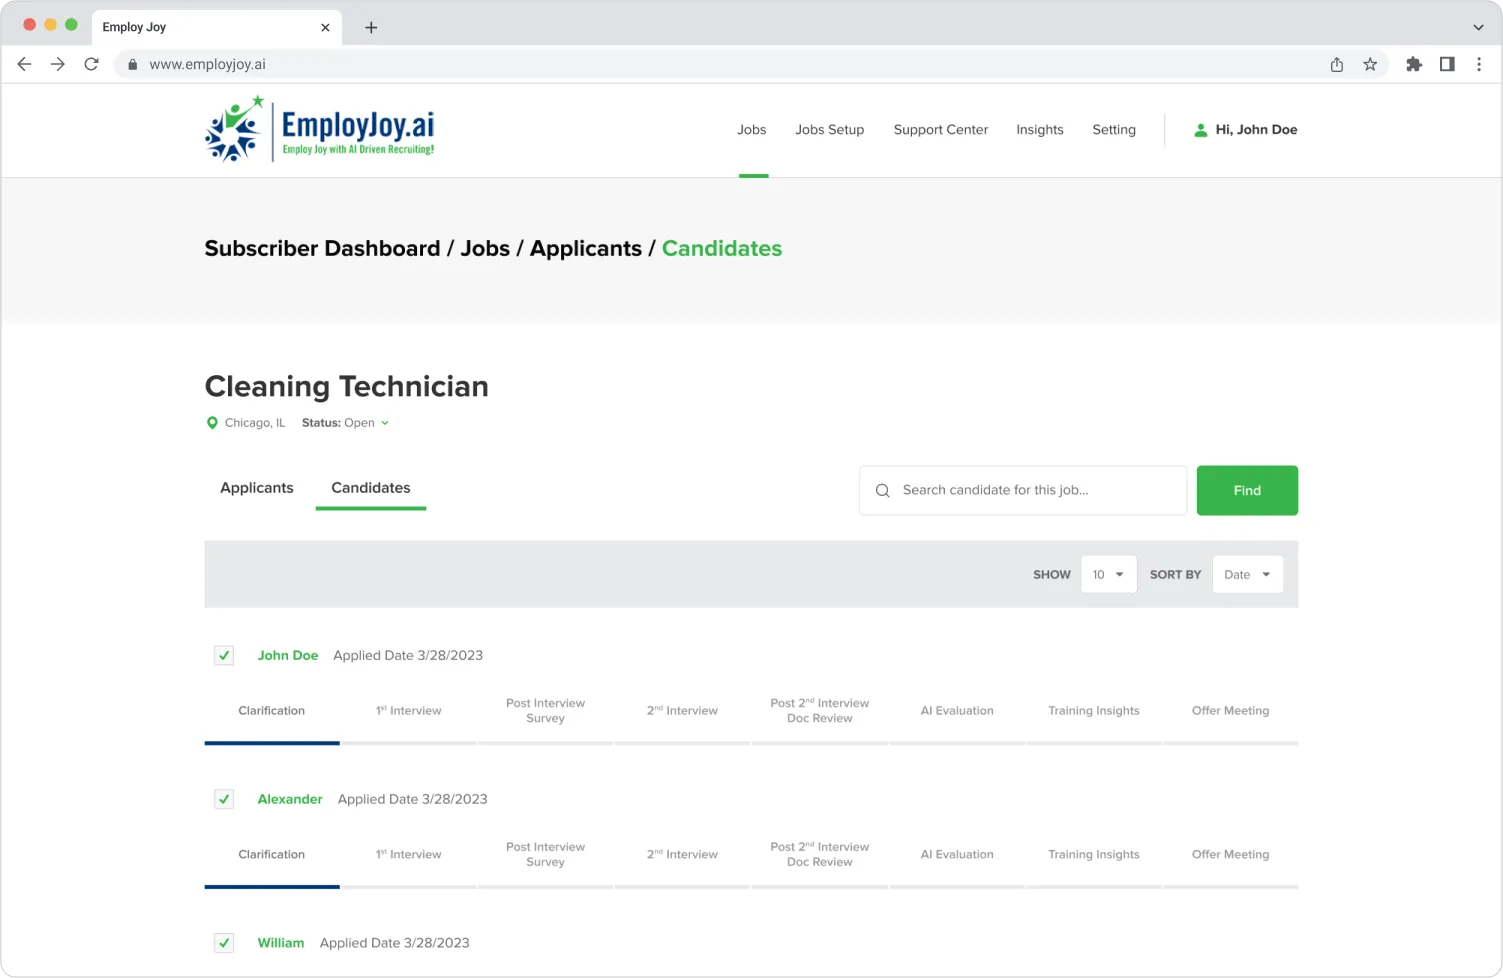
Task: Open the Jobs Setup menu item
Action: point(829,130)
